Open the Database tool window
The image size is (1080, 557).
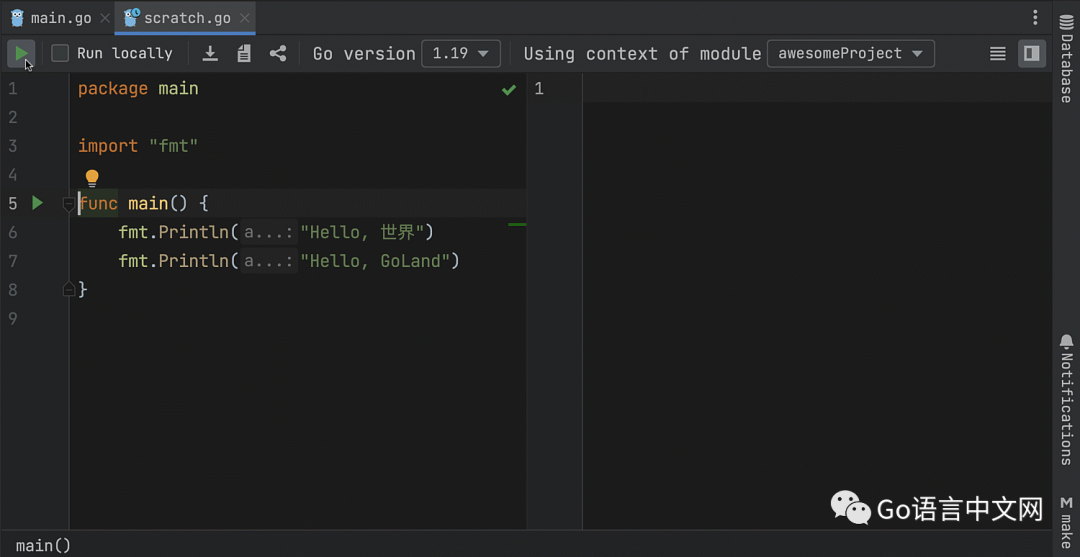coord(1066,60)
